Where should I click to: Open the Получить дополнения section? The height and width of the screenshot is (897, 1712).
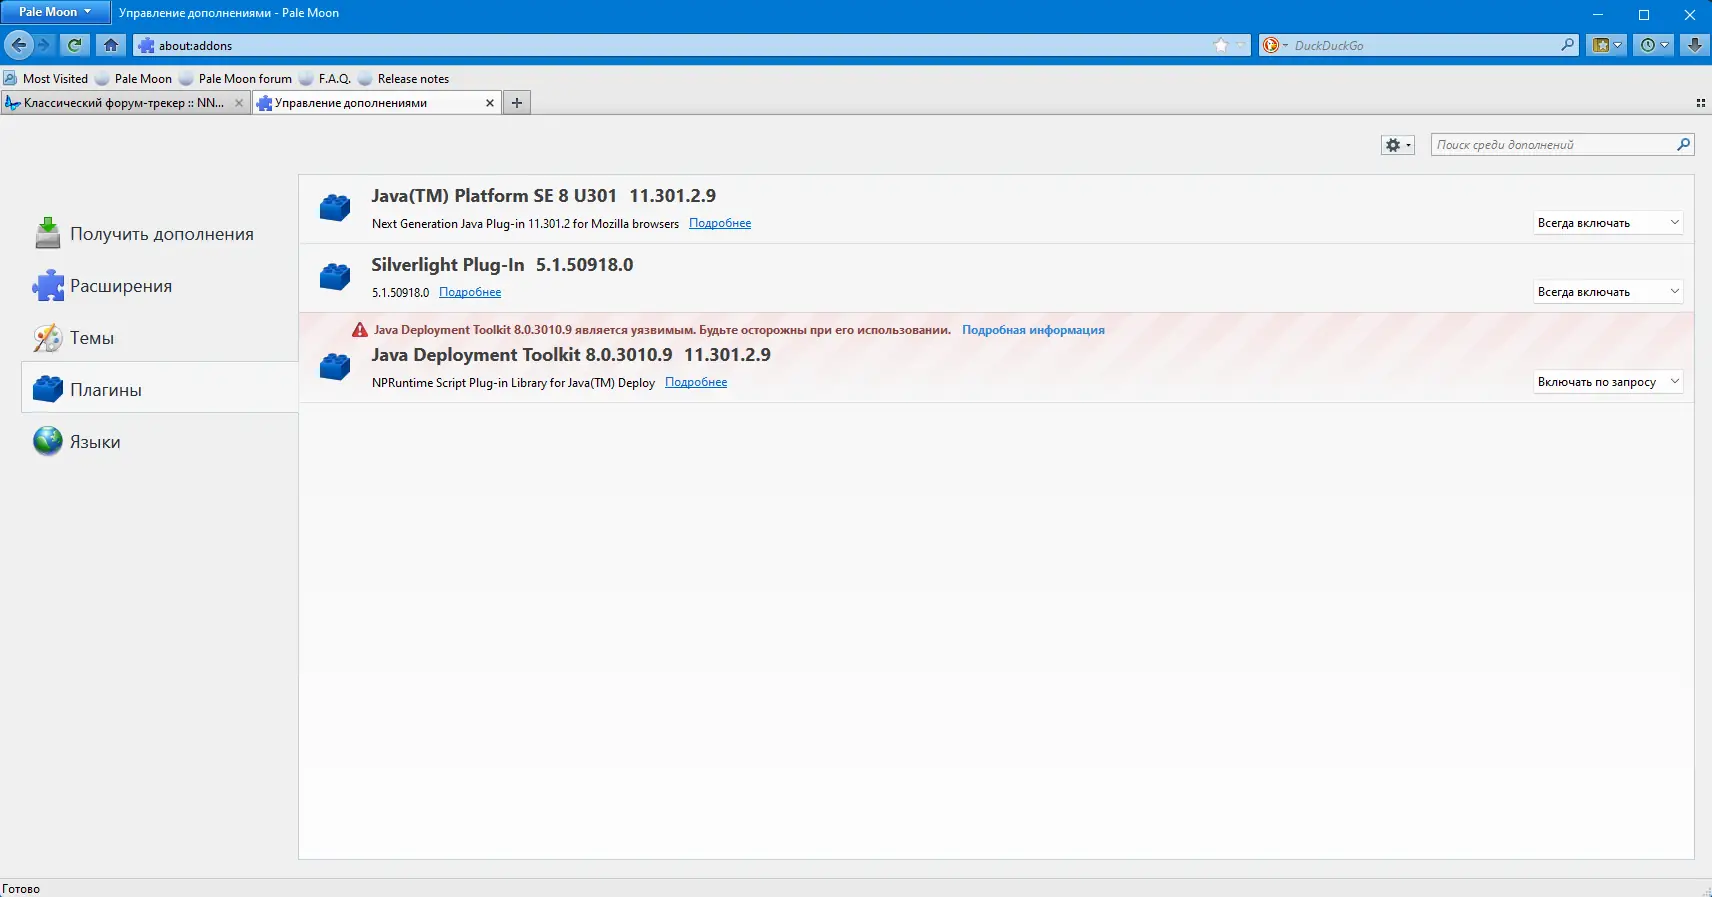[x=160, y=234]
